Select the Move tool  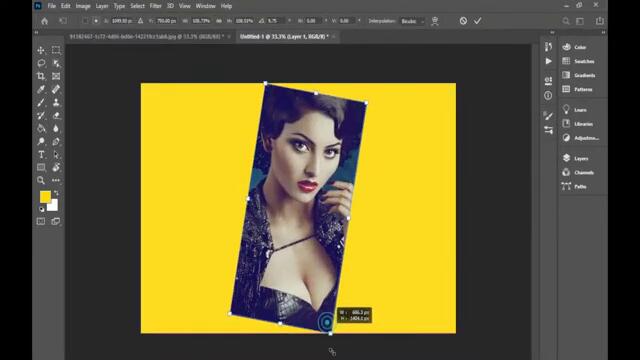pyautogui.click(x=41, y=50)
